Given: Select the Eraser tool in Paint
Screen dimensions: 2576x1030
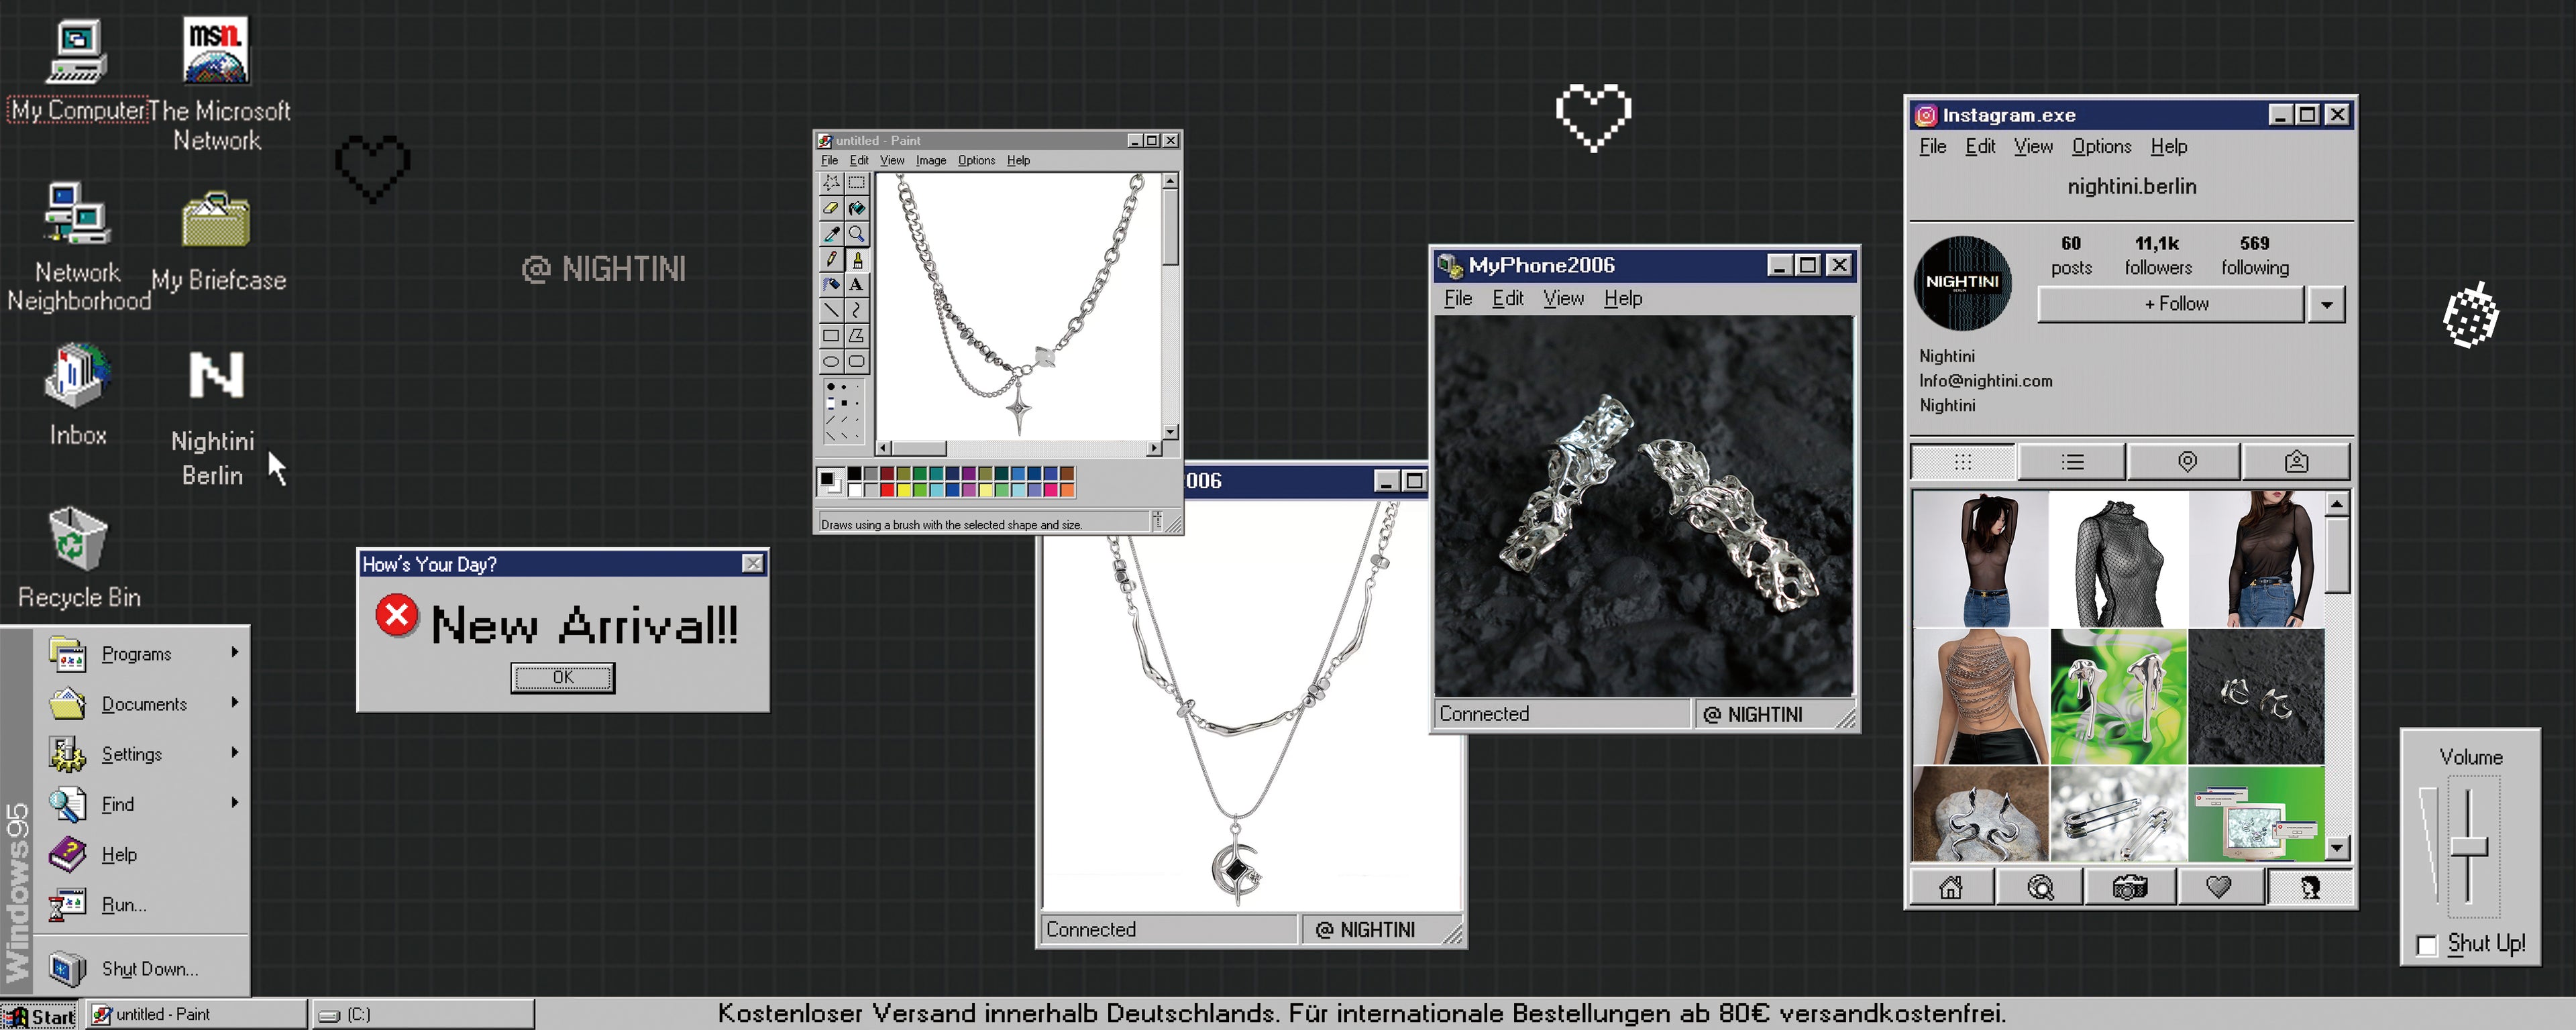Looking at the screenshot, I should (830, 208).
